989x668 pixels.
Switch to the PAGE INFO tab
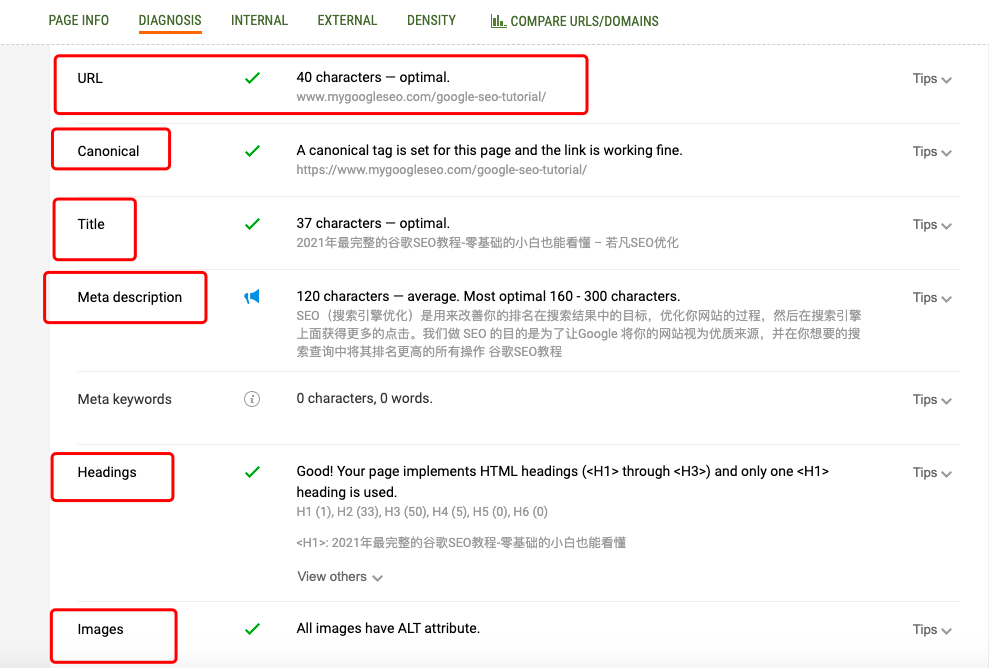pyautogui.click(x=78, y=20)
